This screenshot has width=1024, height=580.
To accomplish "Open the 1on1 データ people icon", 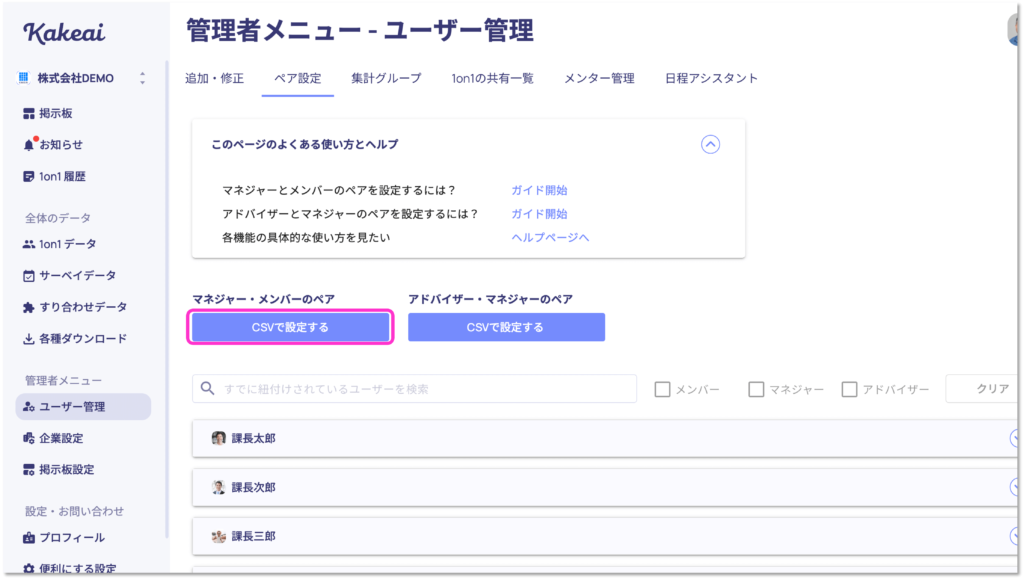I will click(29, 244).
